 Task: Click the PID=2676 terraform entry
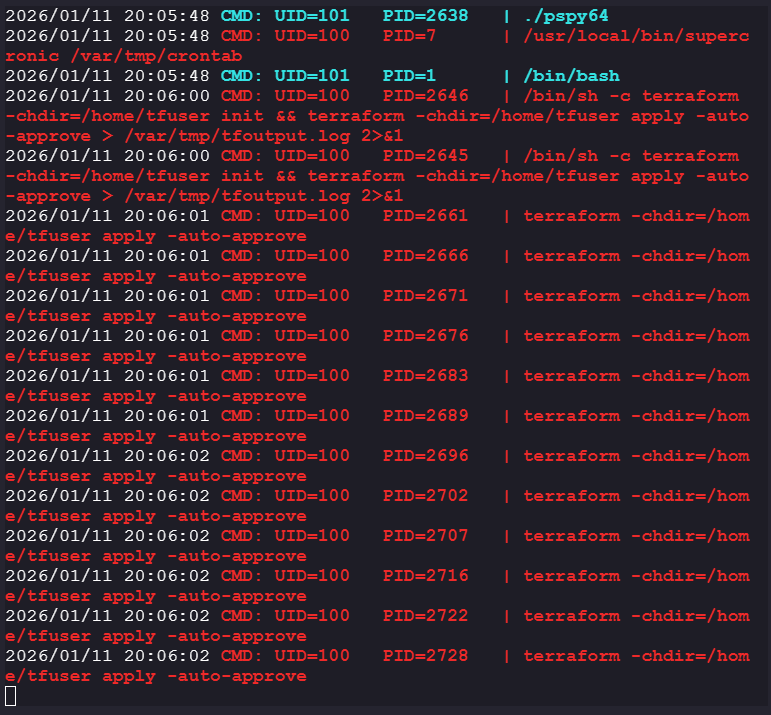click(x=425, y=336)
